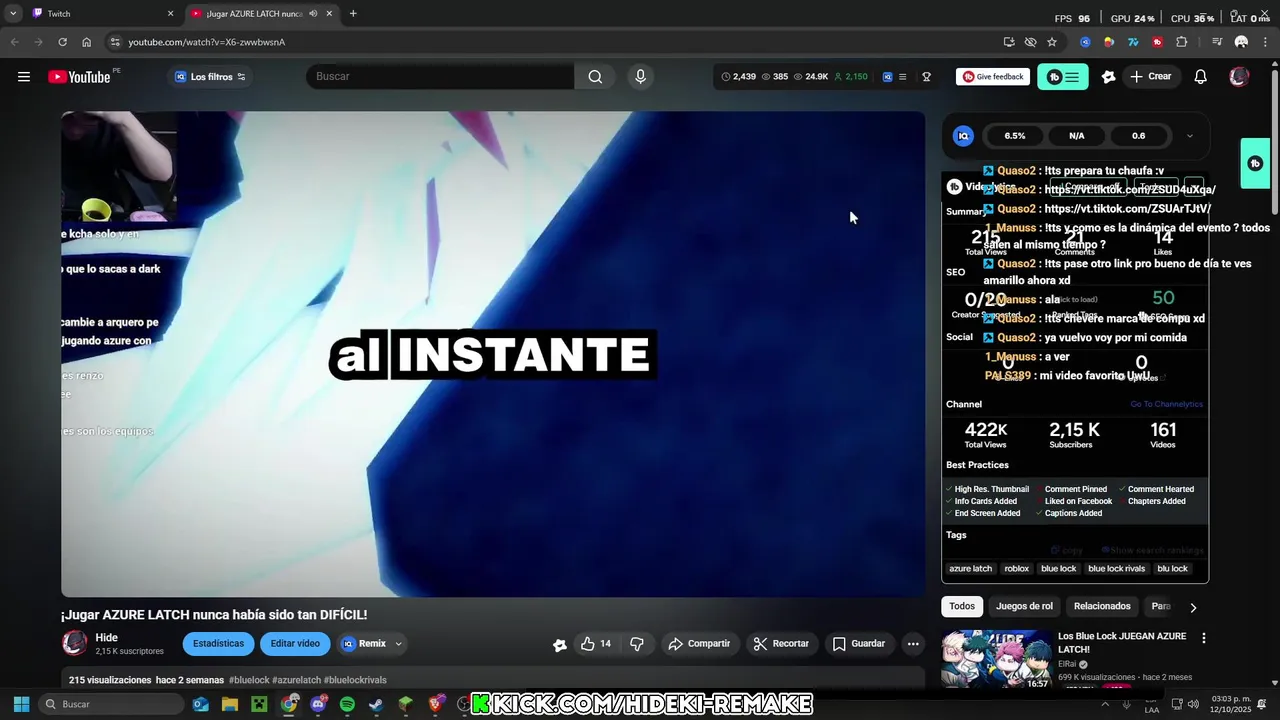1280x720 pixels.
Task: Open a new browser tab
Action: pyautogui.click(x=353, y=14)
